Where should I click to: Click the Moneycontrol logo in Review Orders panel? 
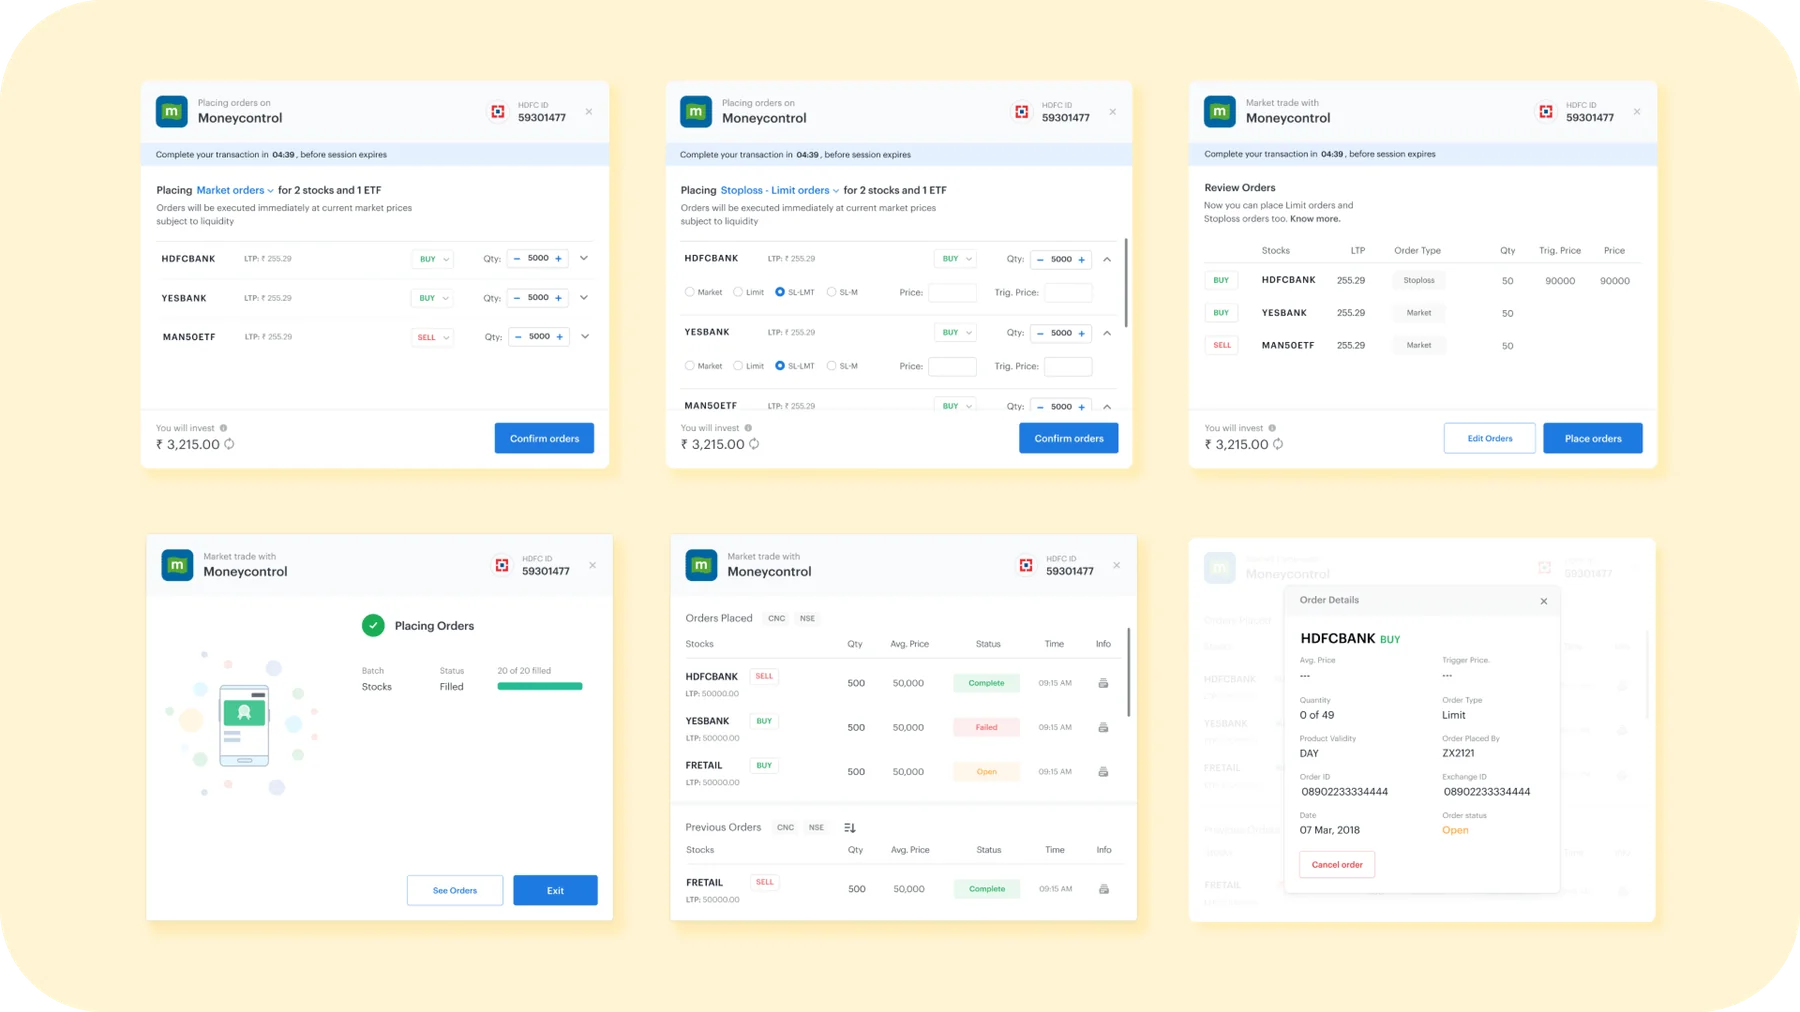[x=1220, y=111]
